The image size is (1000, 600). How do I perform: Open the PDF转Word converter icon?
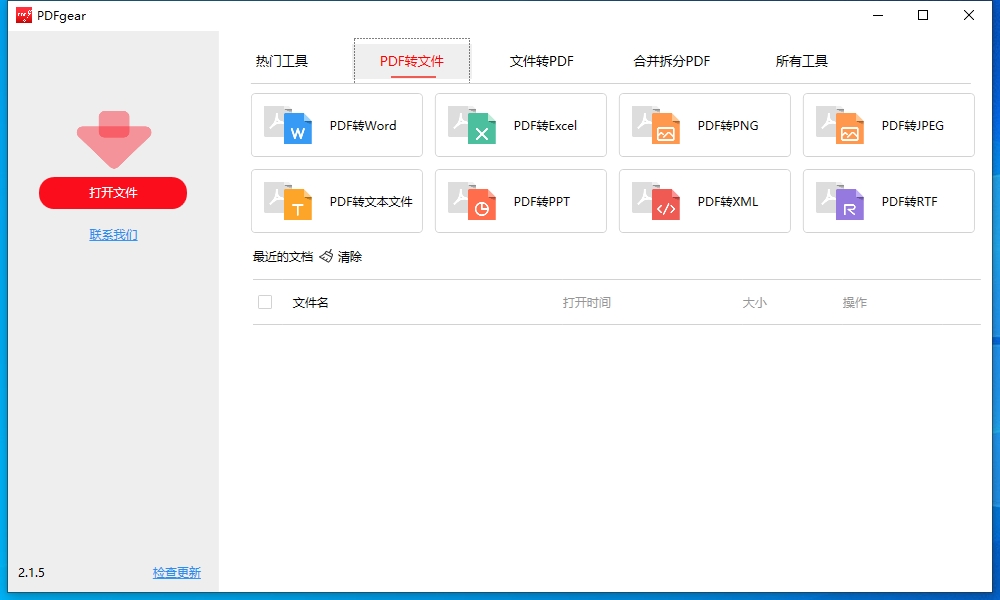coord(288,125)
